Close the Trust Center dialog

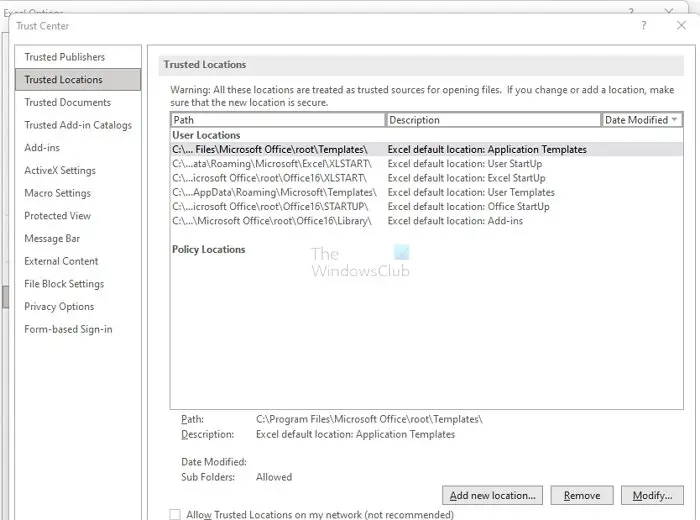pos(681,25)
